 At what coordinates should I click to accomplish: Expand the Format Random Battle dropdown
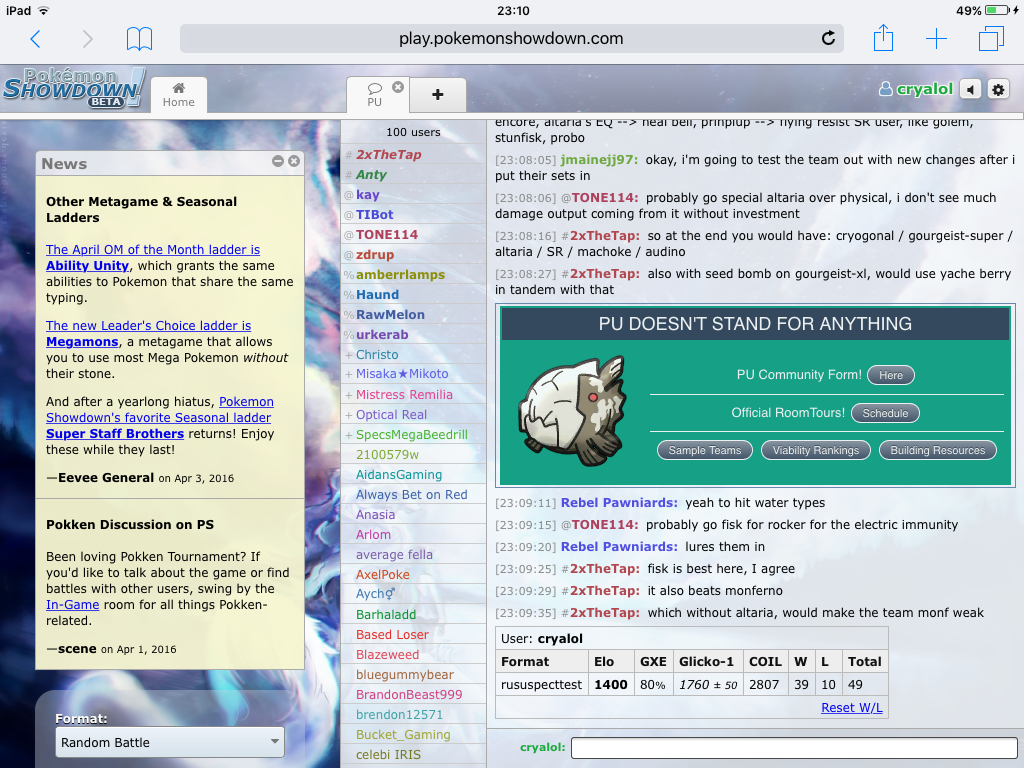(x=170, y=742)
